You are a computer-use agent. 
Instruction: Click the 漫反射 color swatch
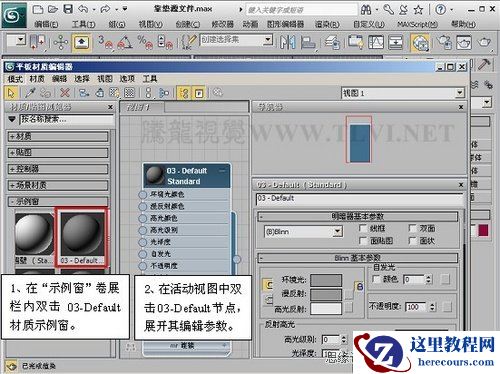(326, 294)
